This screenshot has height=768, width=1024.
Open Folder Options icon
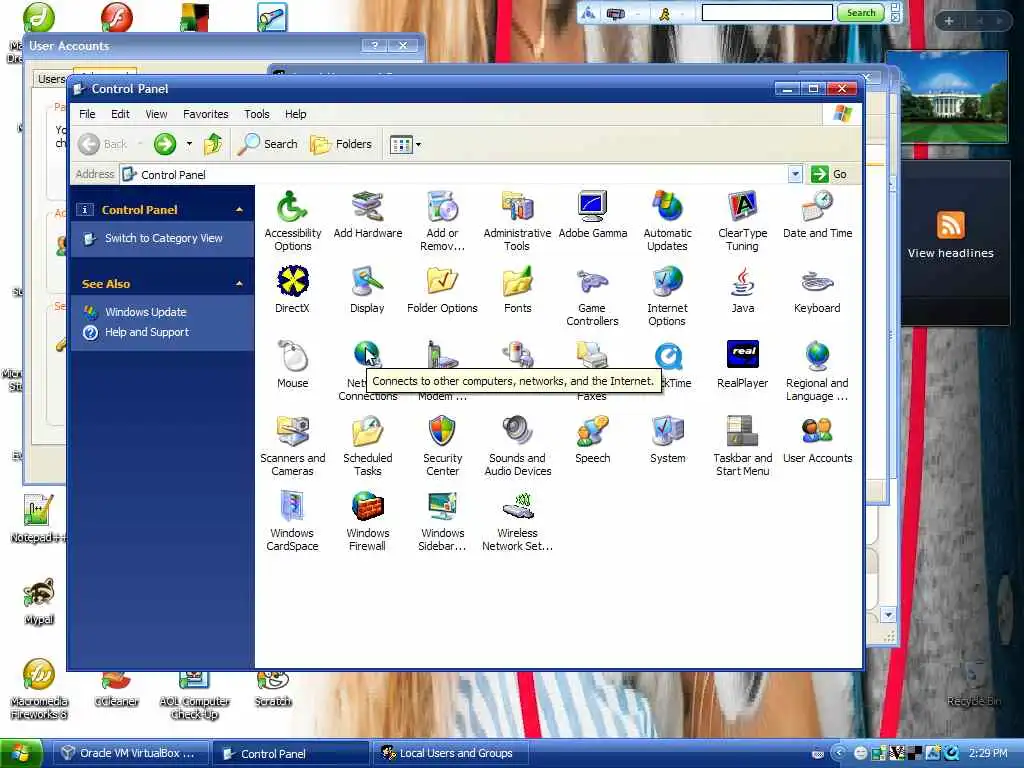tap(442, 289)
